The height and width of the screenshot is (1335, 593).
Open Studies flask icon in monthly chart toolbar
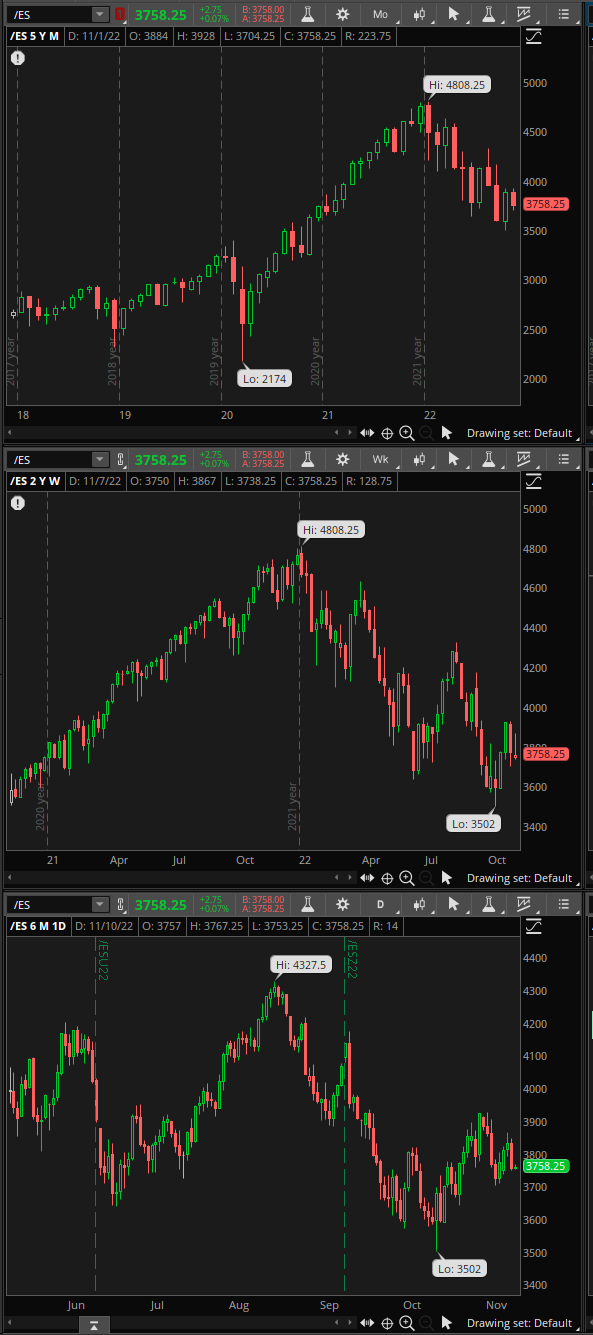(309, 14)
